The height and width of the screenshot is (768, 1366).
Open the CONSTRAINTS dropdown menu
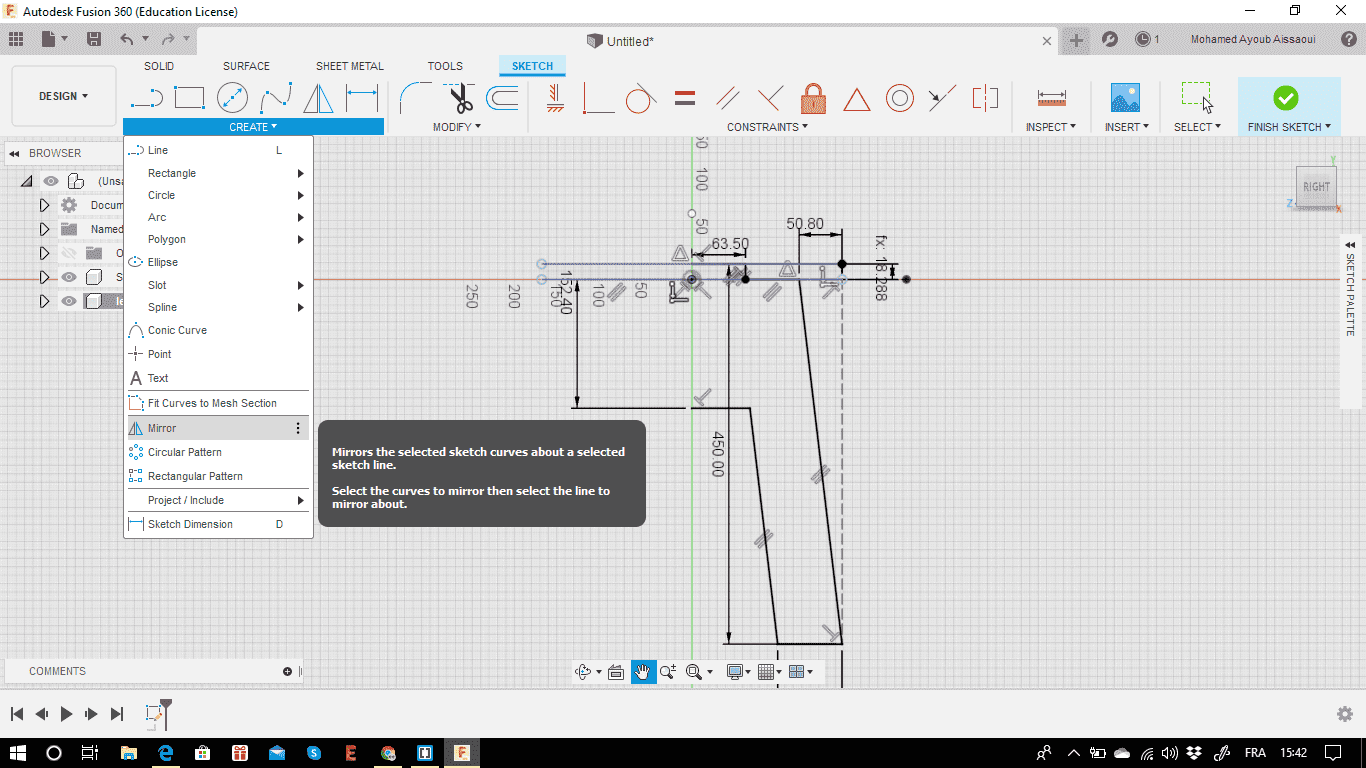point(767,127)
